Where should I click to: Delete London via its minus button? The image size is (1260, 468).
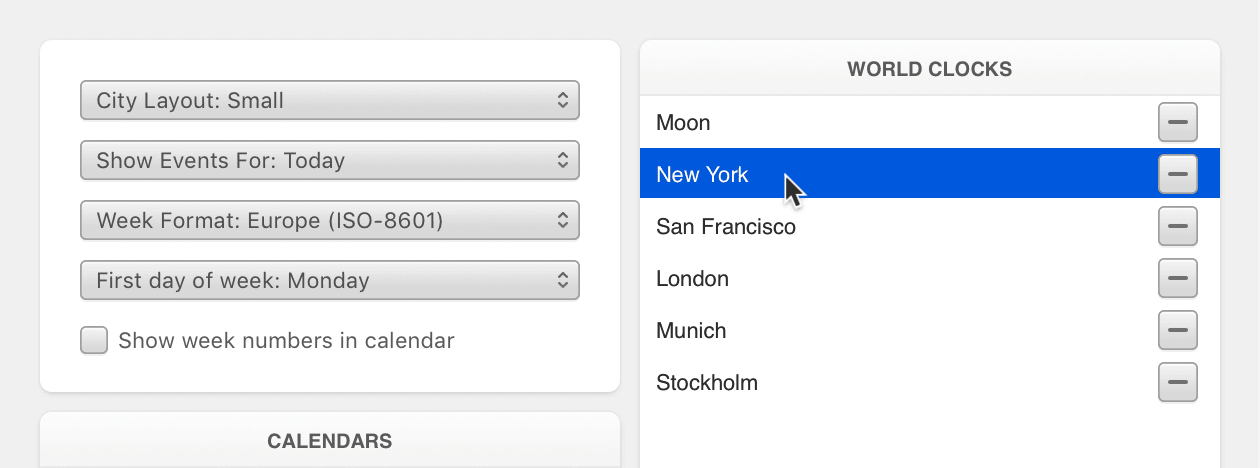pyautogui.click(x=1177, y=278)
